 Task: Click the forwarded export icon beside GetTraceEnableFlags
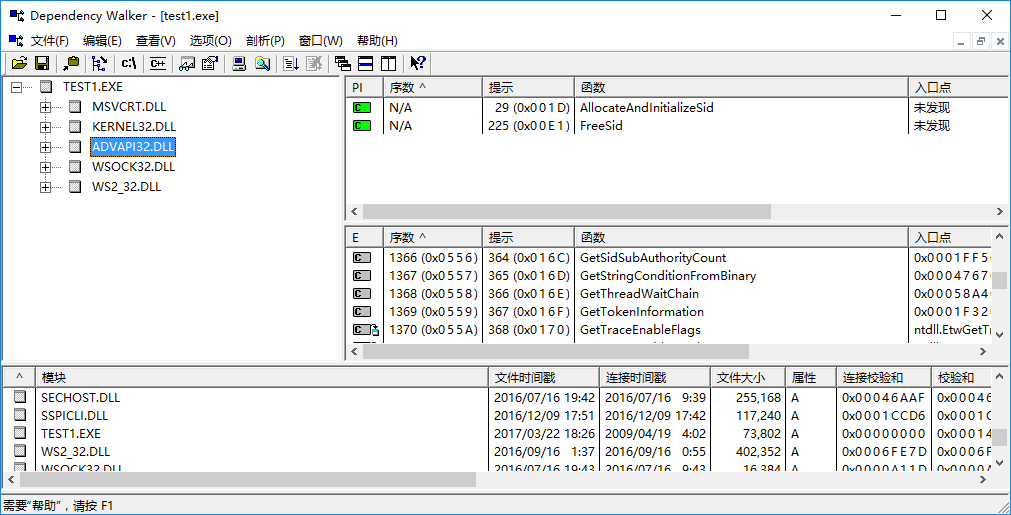point(365,330)
